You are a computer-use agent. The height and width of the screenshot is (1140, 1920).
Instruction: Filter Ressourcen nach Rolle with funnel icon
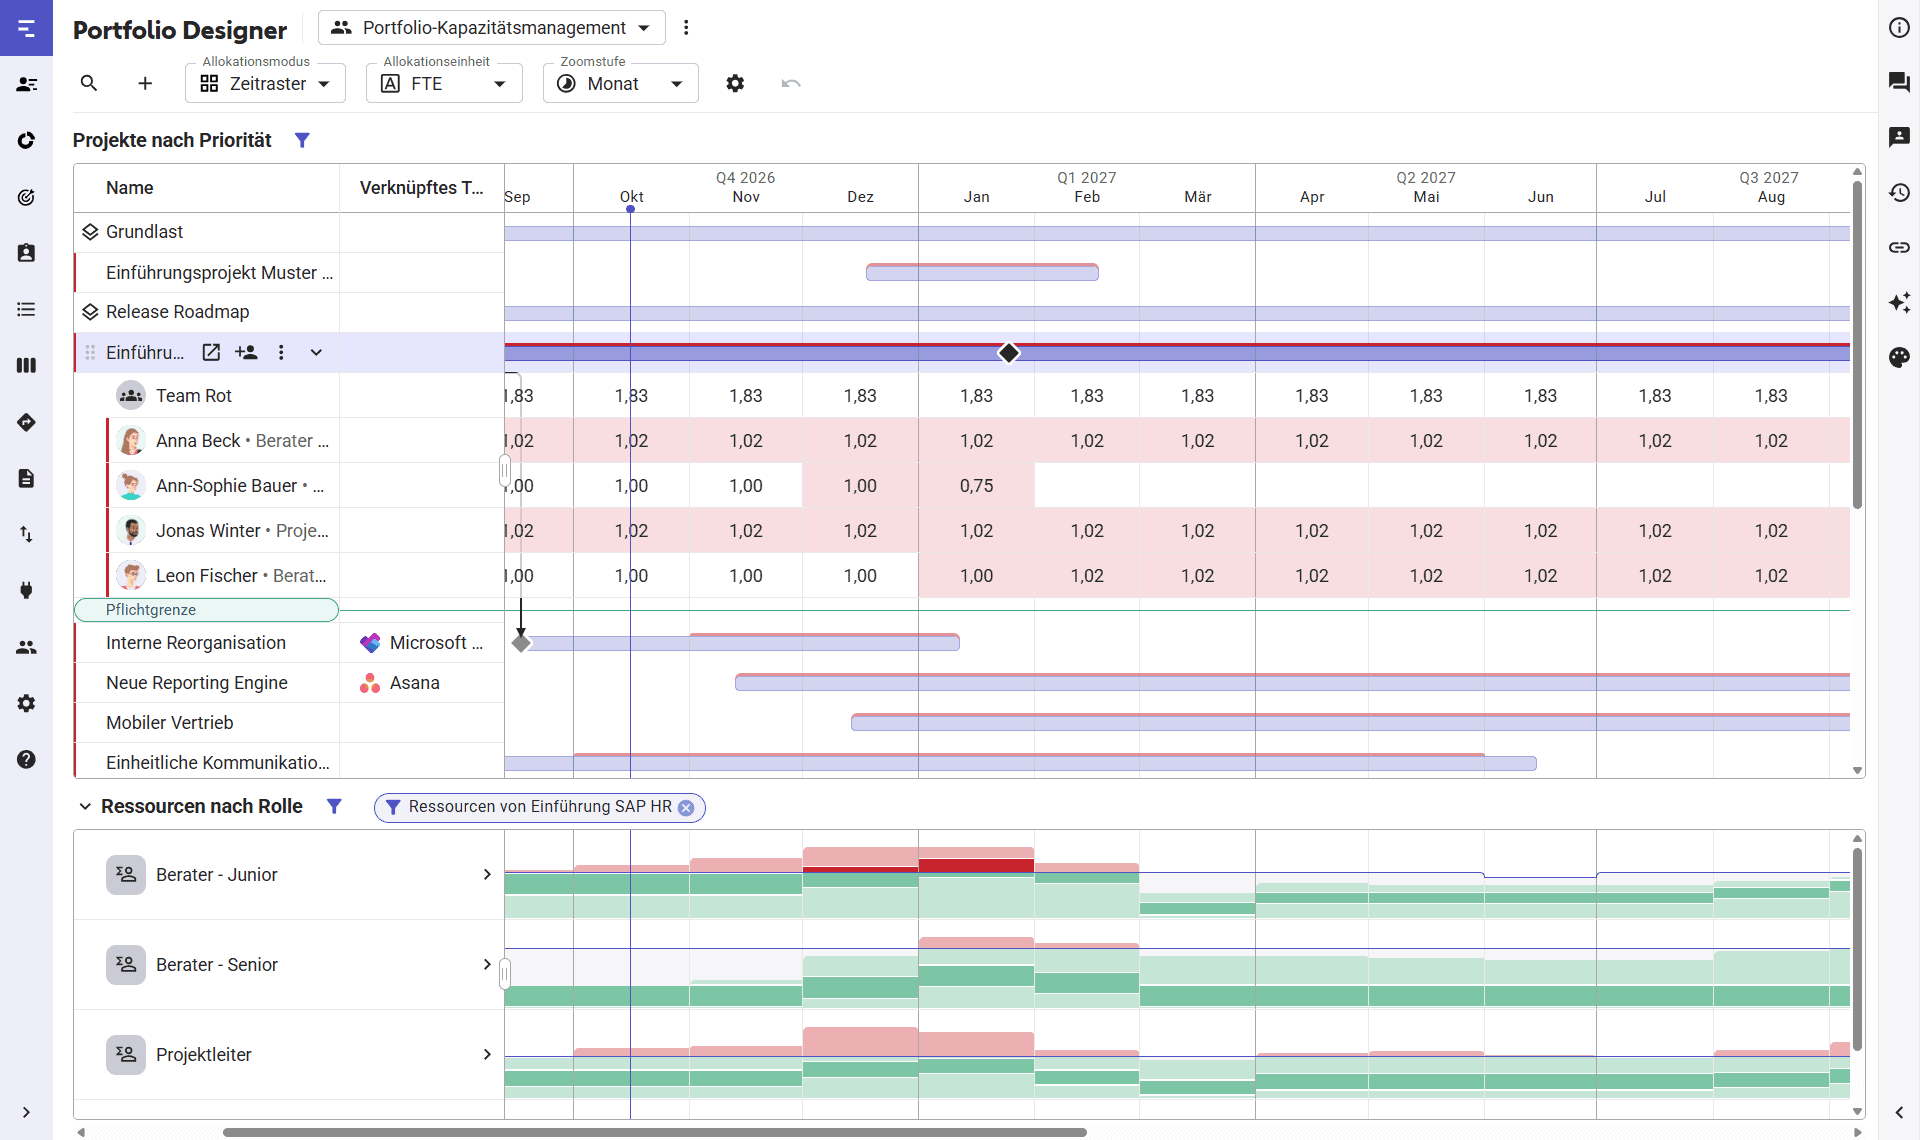(334, 806)
